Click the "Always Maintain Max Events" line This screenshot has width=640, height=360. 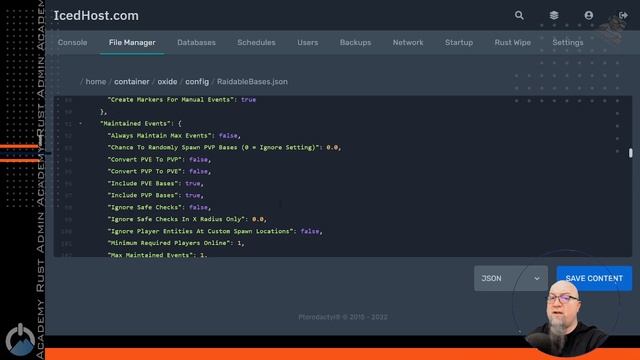pyautogui.click(x=174, y=136)
